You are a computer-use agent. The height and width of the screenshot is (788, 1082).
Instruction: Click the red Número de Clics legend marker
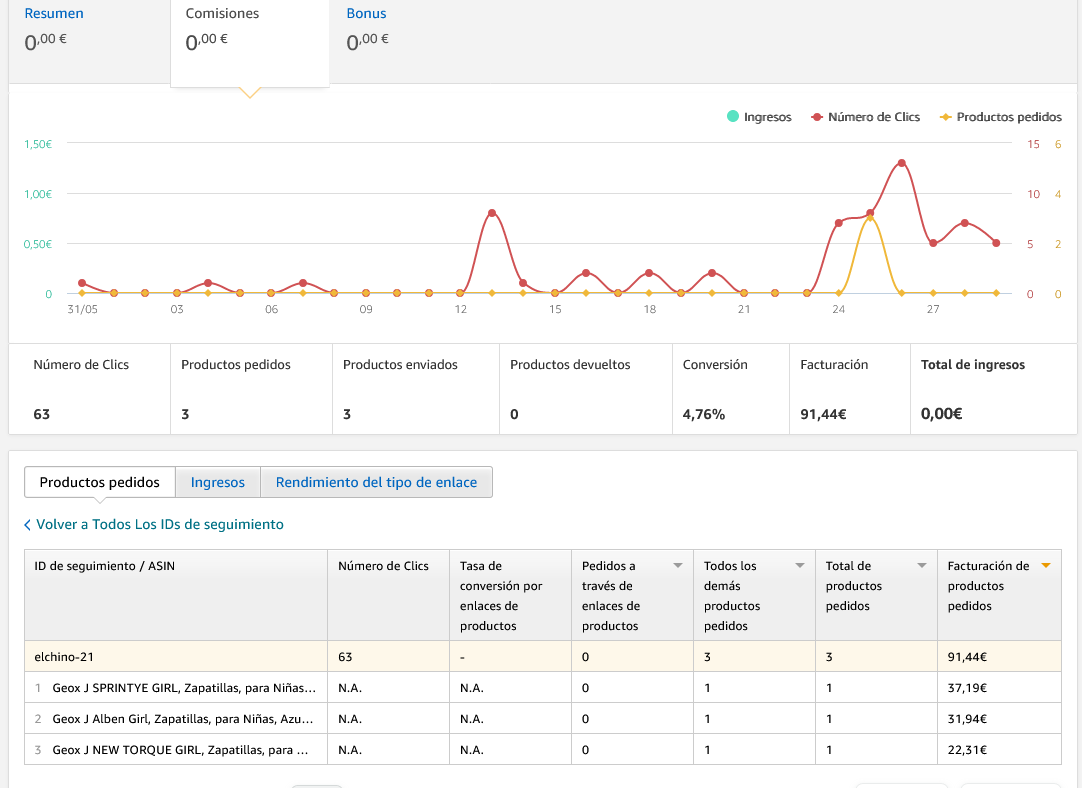(x=817, y=117)
